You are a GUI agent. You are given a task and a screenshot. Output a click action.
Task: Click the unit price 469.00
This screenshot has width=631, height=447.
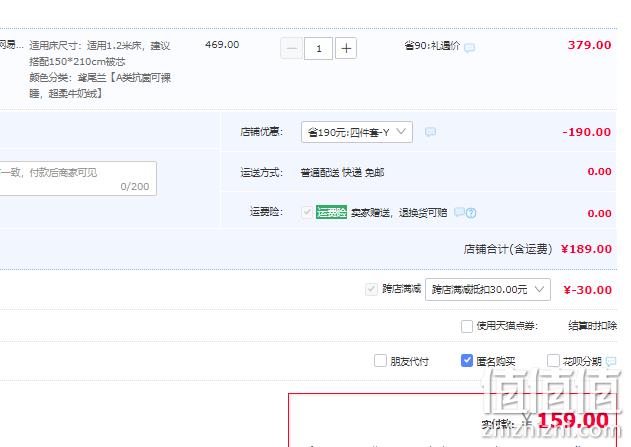(x=222, y=45)
